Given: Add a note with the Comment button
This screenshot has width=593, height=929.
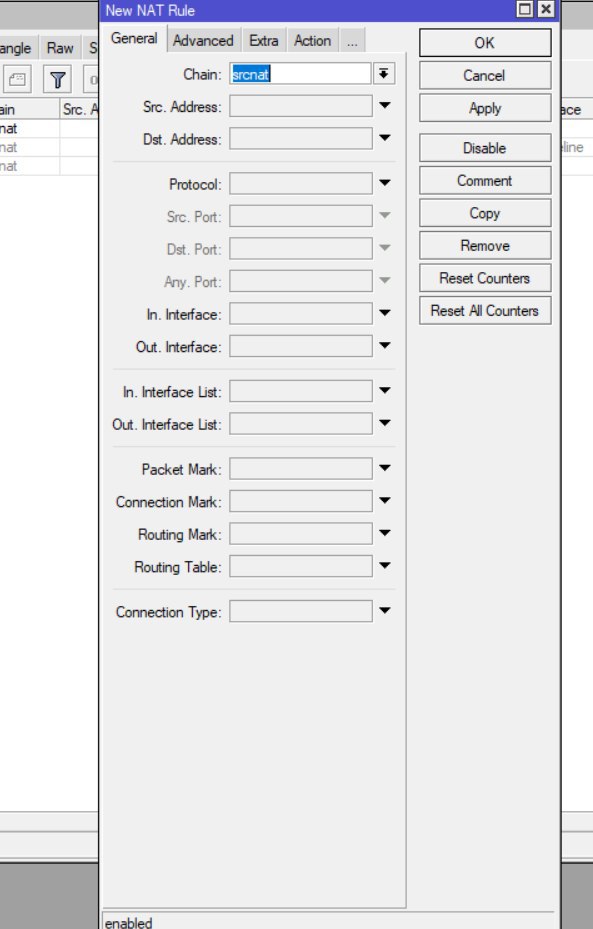Looking at the screenshot, I should click(x=485, y=181).
